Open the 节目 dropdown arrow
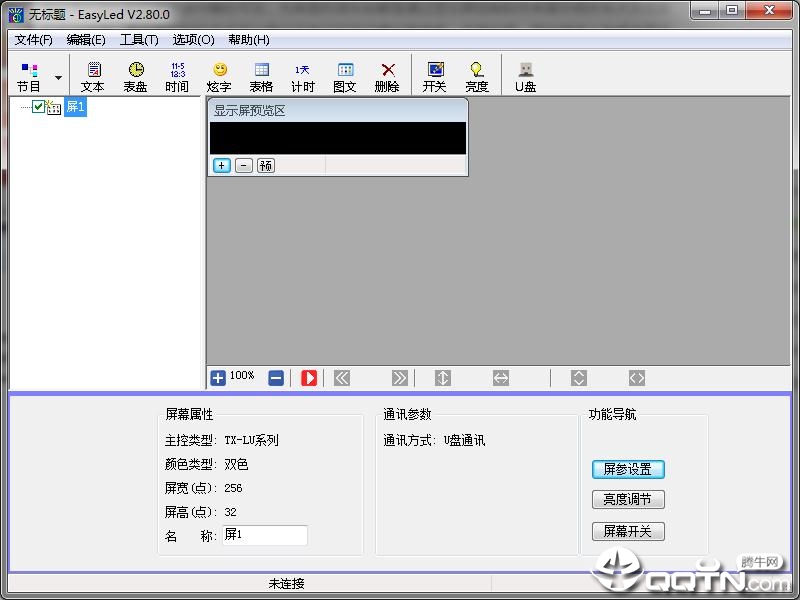 tap(58, 78)
